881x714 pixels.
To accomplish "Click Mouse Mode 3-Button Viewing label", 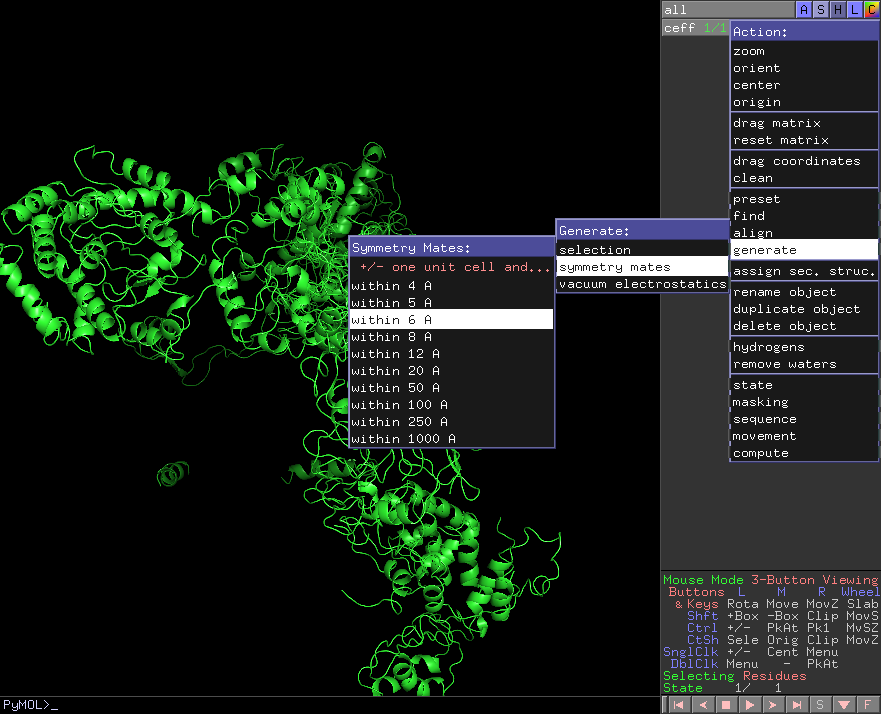I will tap(770, 580).
